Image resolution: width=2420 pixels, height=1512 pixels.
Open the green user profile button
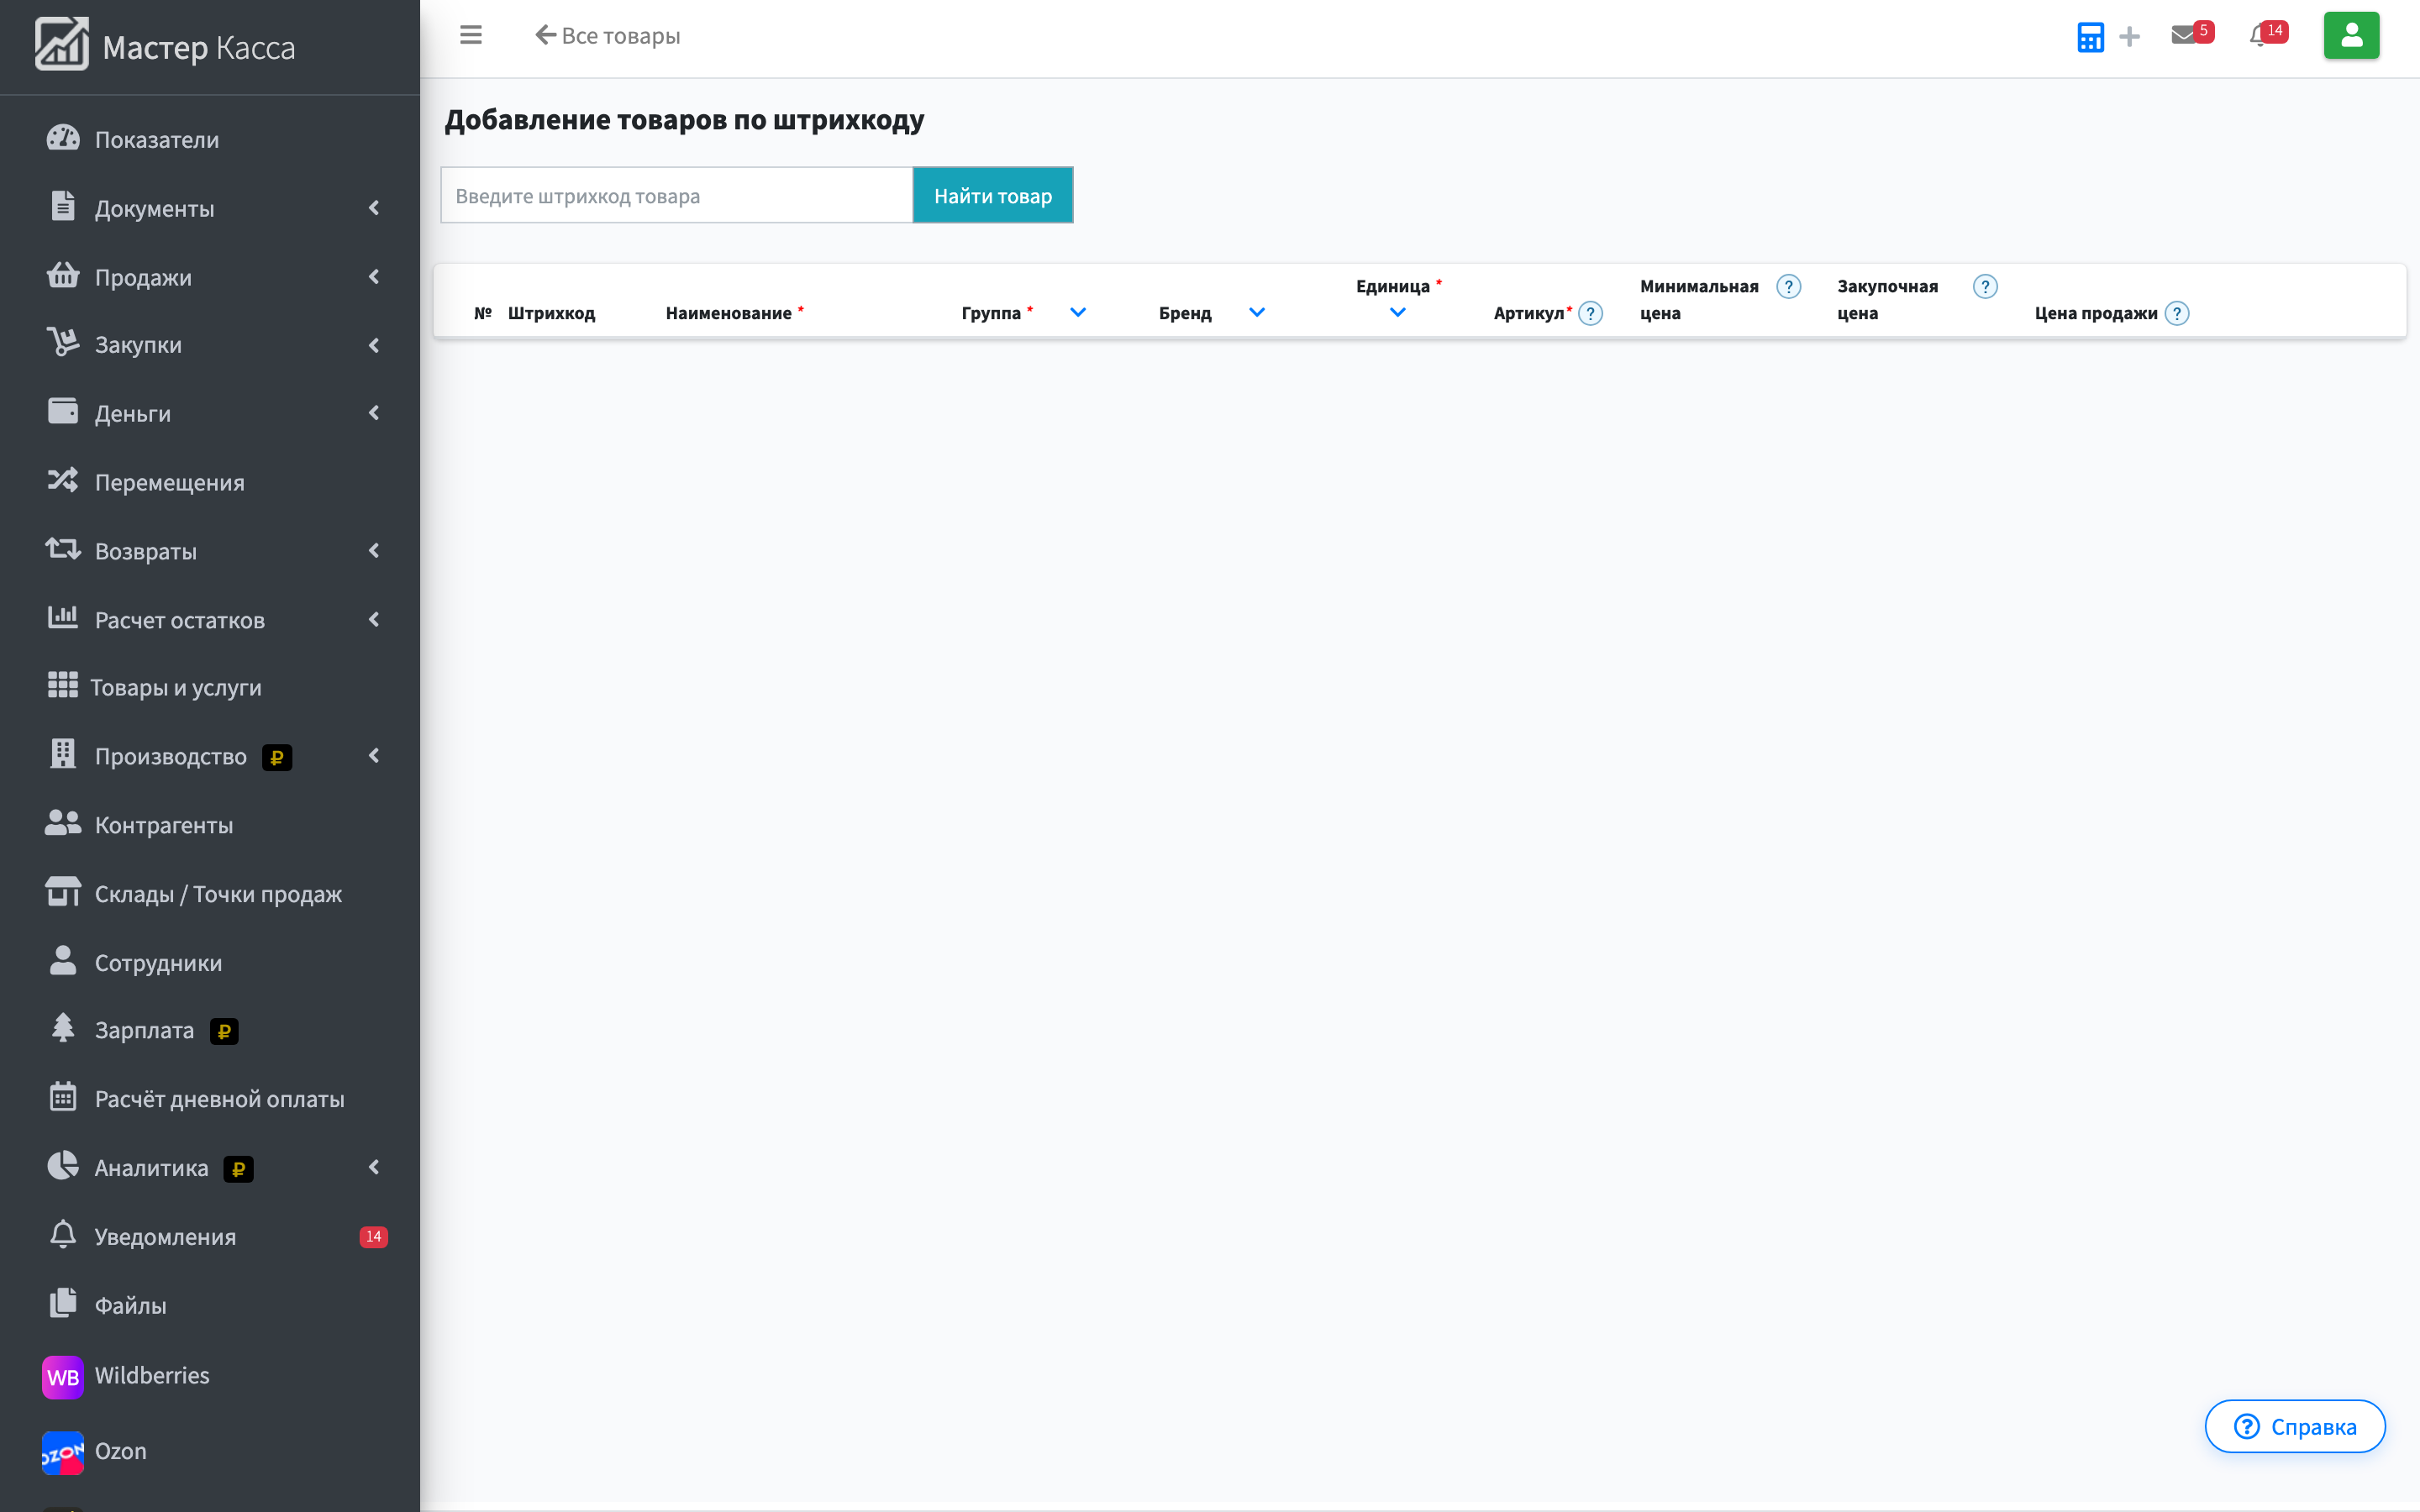point(2351,35)
